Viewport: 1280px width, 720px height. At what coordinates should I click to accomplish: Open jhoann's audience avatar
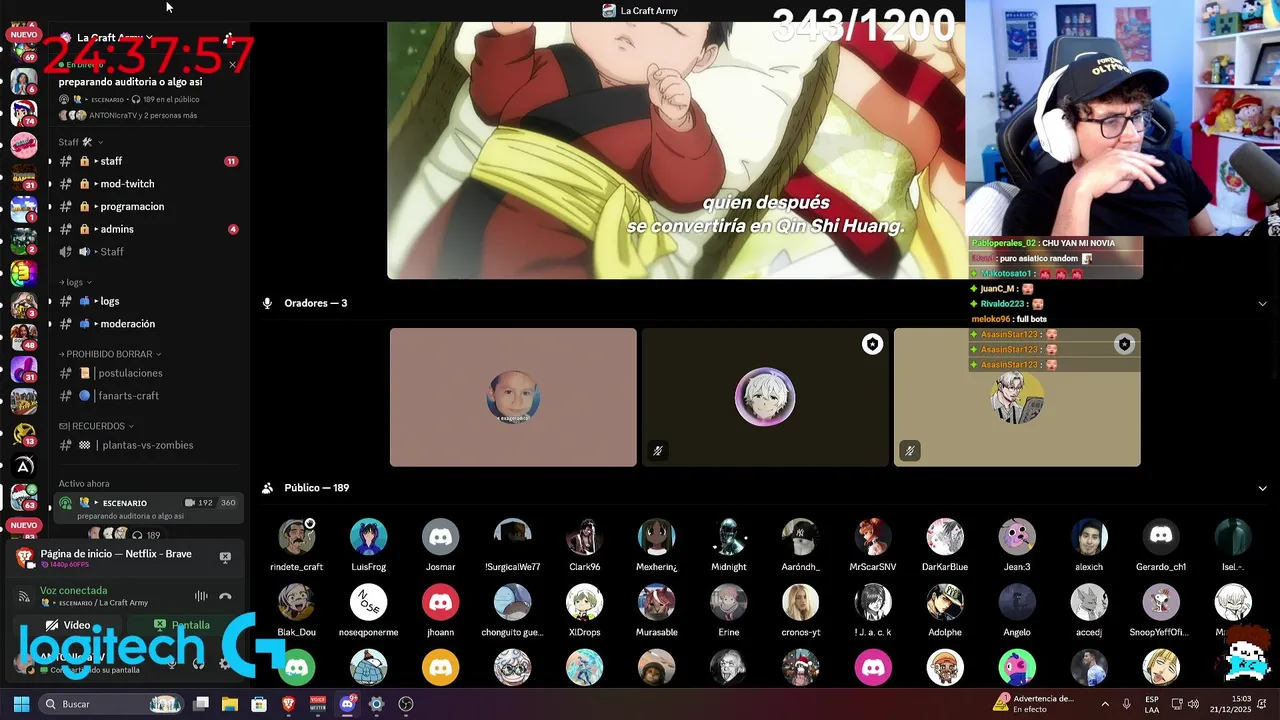(441, 603)
